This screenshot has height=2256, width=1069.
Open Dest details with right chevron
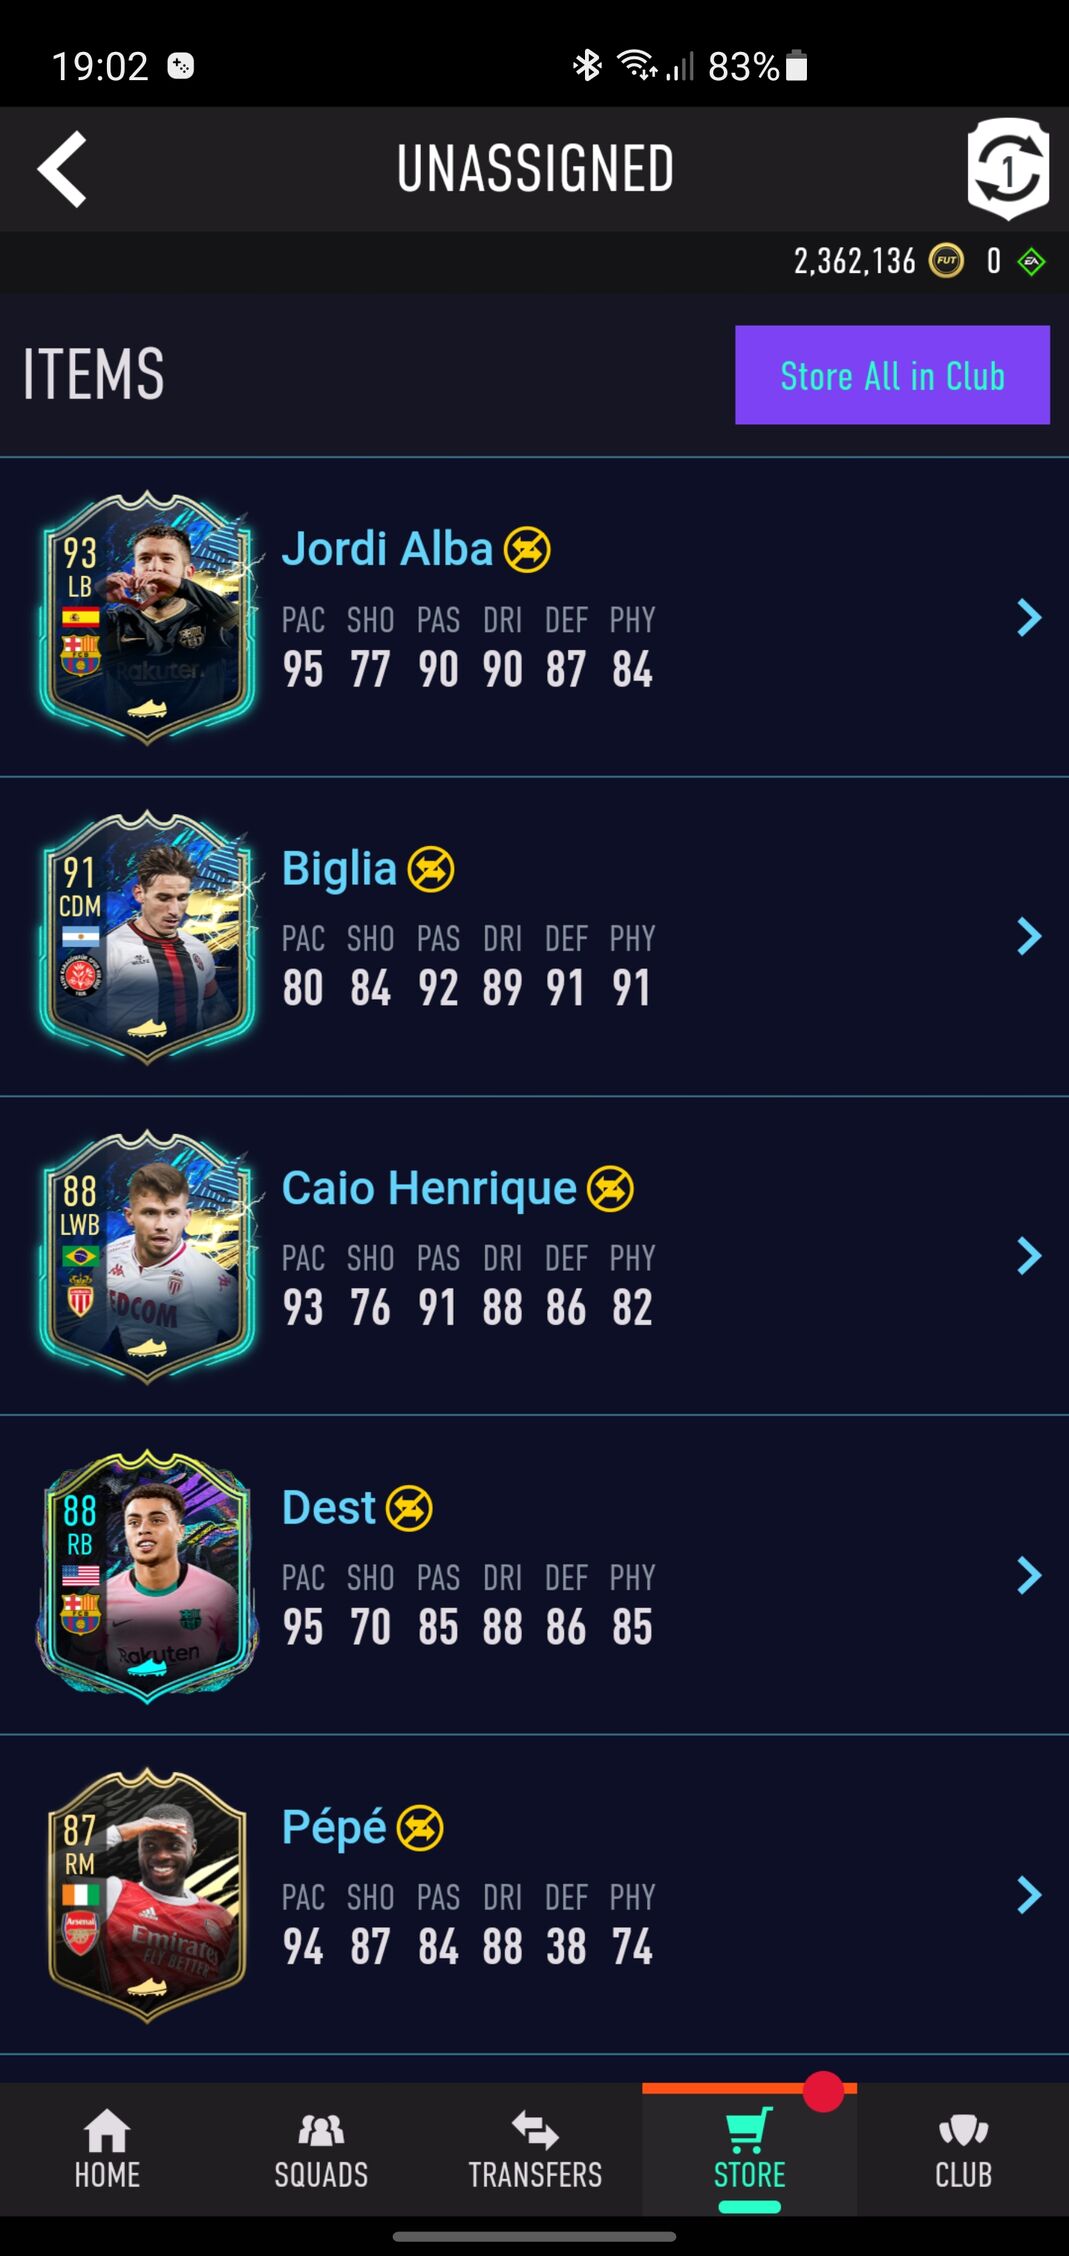[1029, 1576]
